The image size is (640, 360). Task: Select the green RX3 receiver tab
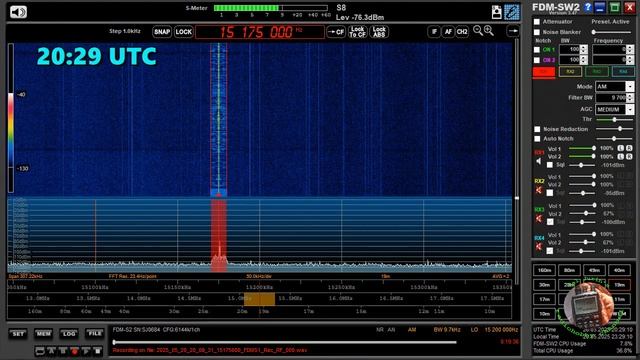(596, 71)
